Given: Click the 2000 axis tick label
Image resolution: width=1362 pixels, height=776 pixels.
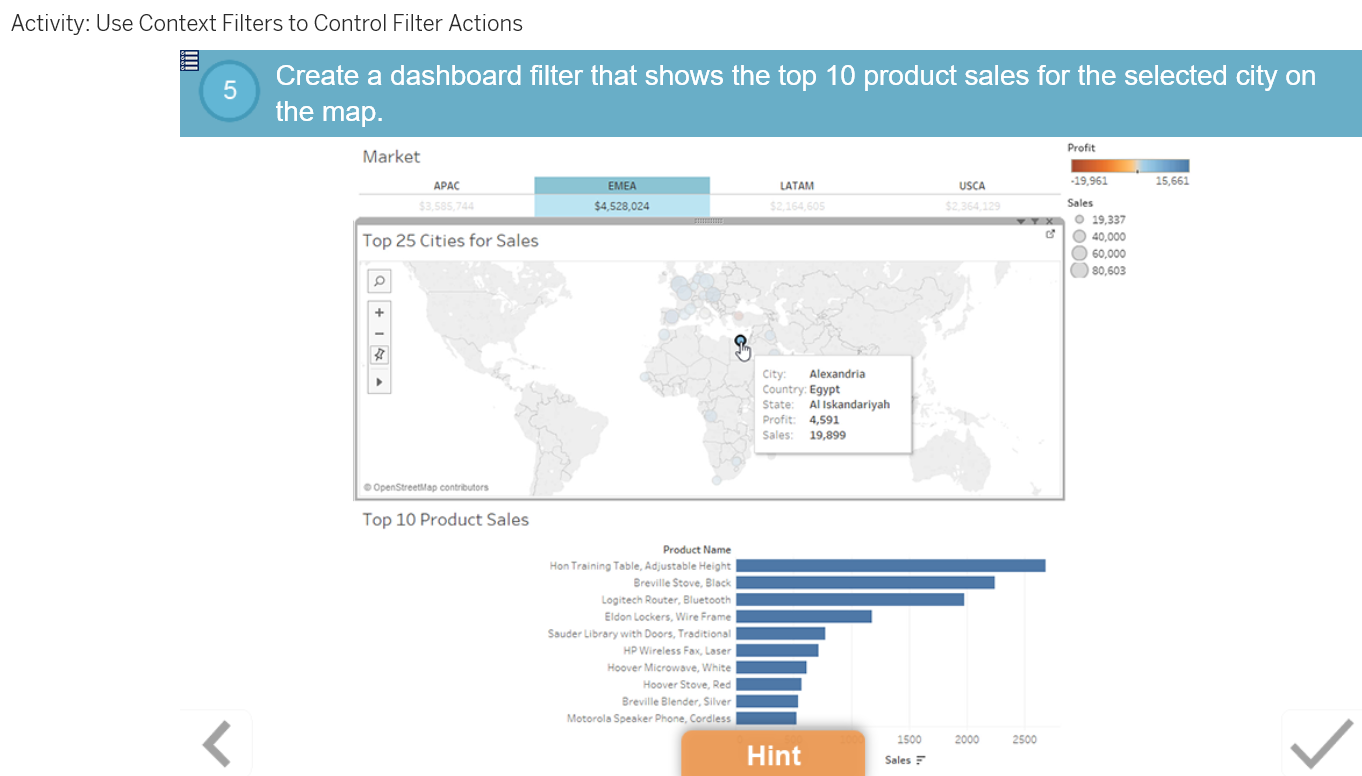Looking at the screenshot, I should pyautogui.click(x=967, y=741).
